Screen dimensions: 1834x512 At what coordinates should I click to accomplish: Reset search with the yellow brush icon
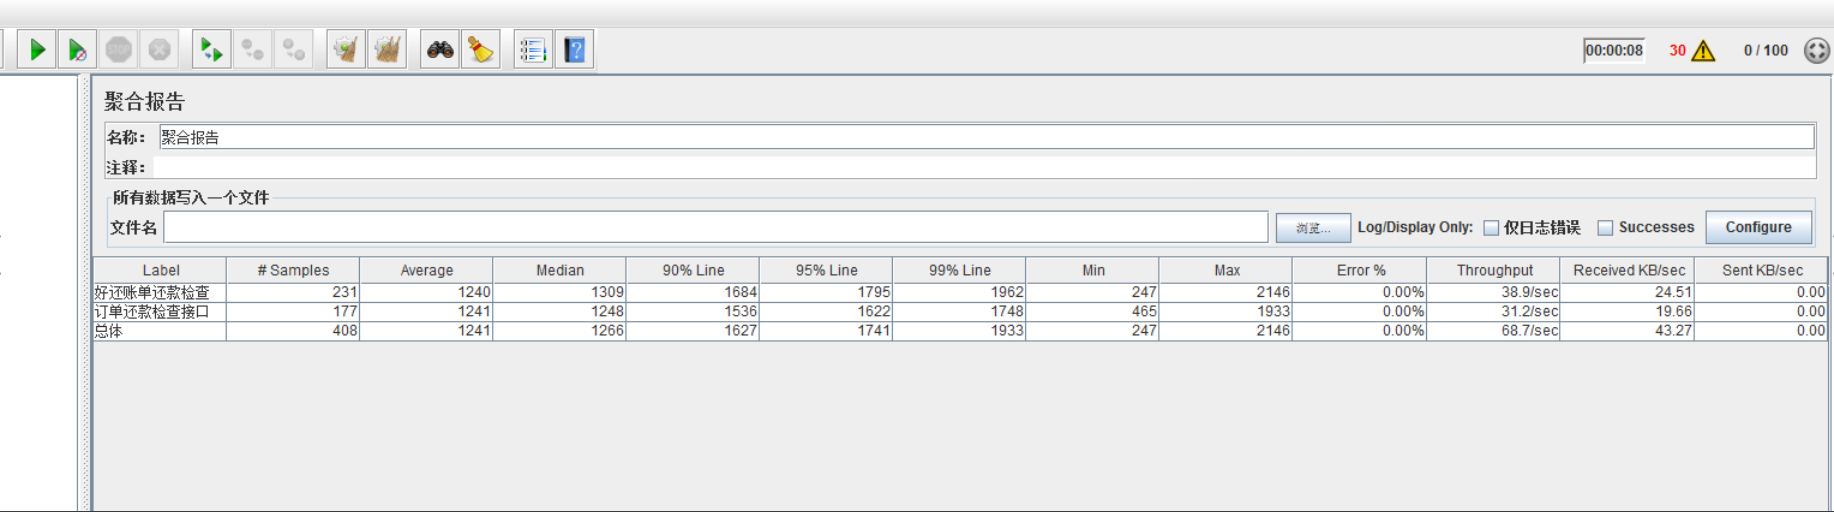(481, 49)
